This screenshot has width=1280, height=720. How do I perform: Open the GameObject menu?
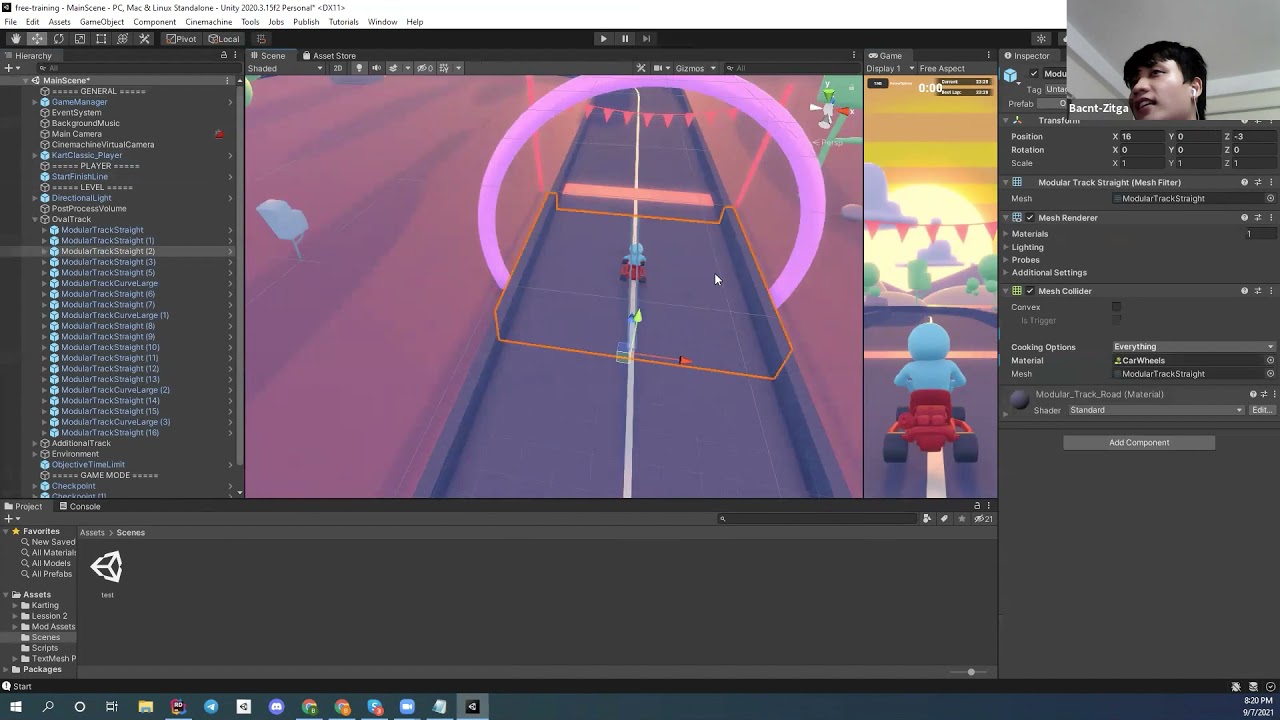point(101,22)
